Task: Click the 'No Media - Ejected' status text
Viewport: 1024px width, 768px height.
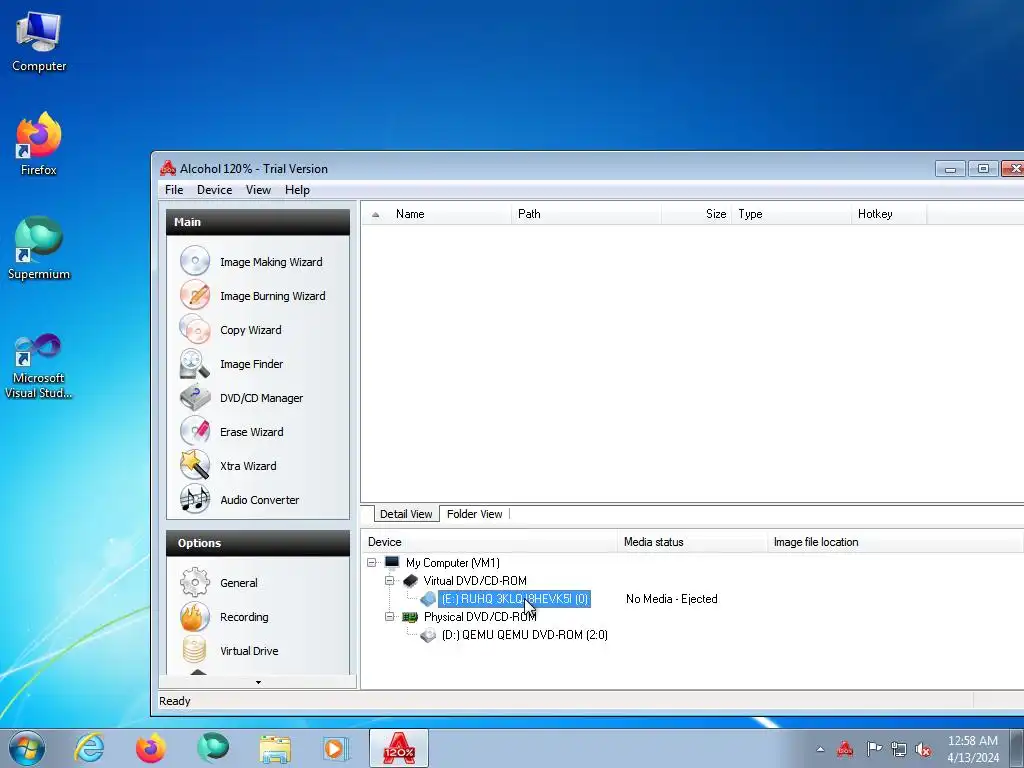Action: pos(671,599)
